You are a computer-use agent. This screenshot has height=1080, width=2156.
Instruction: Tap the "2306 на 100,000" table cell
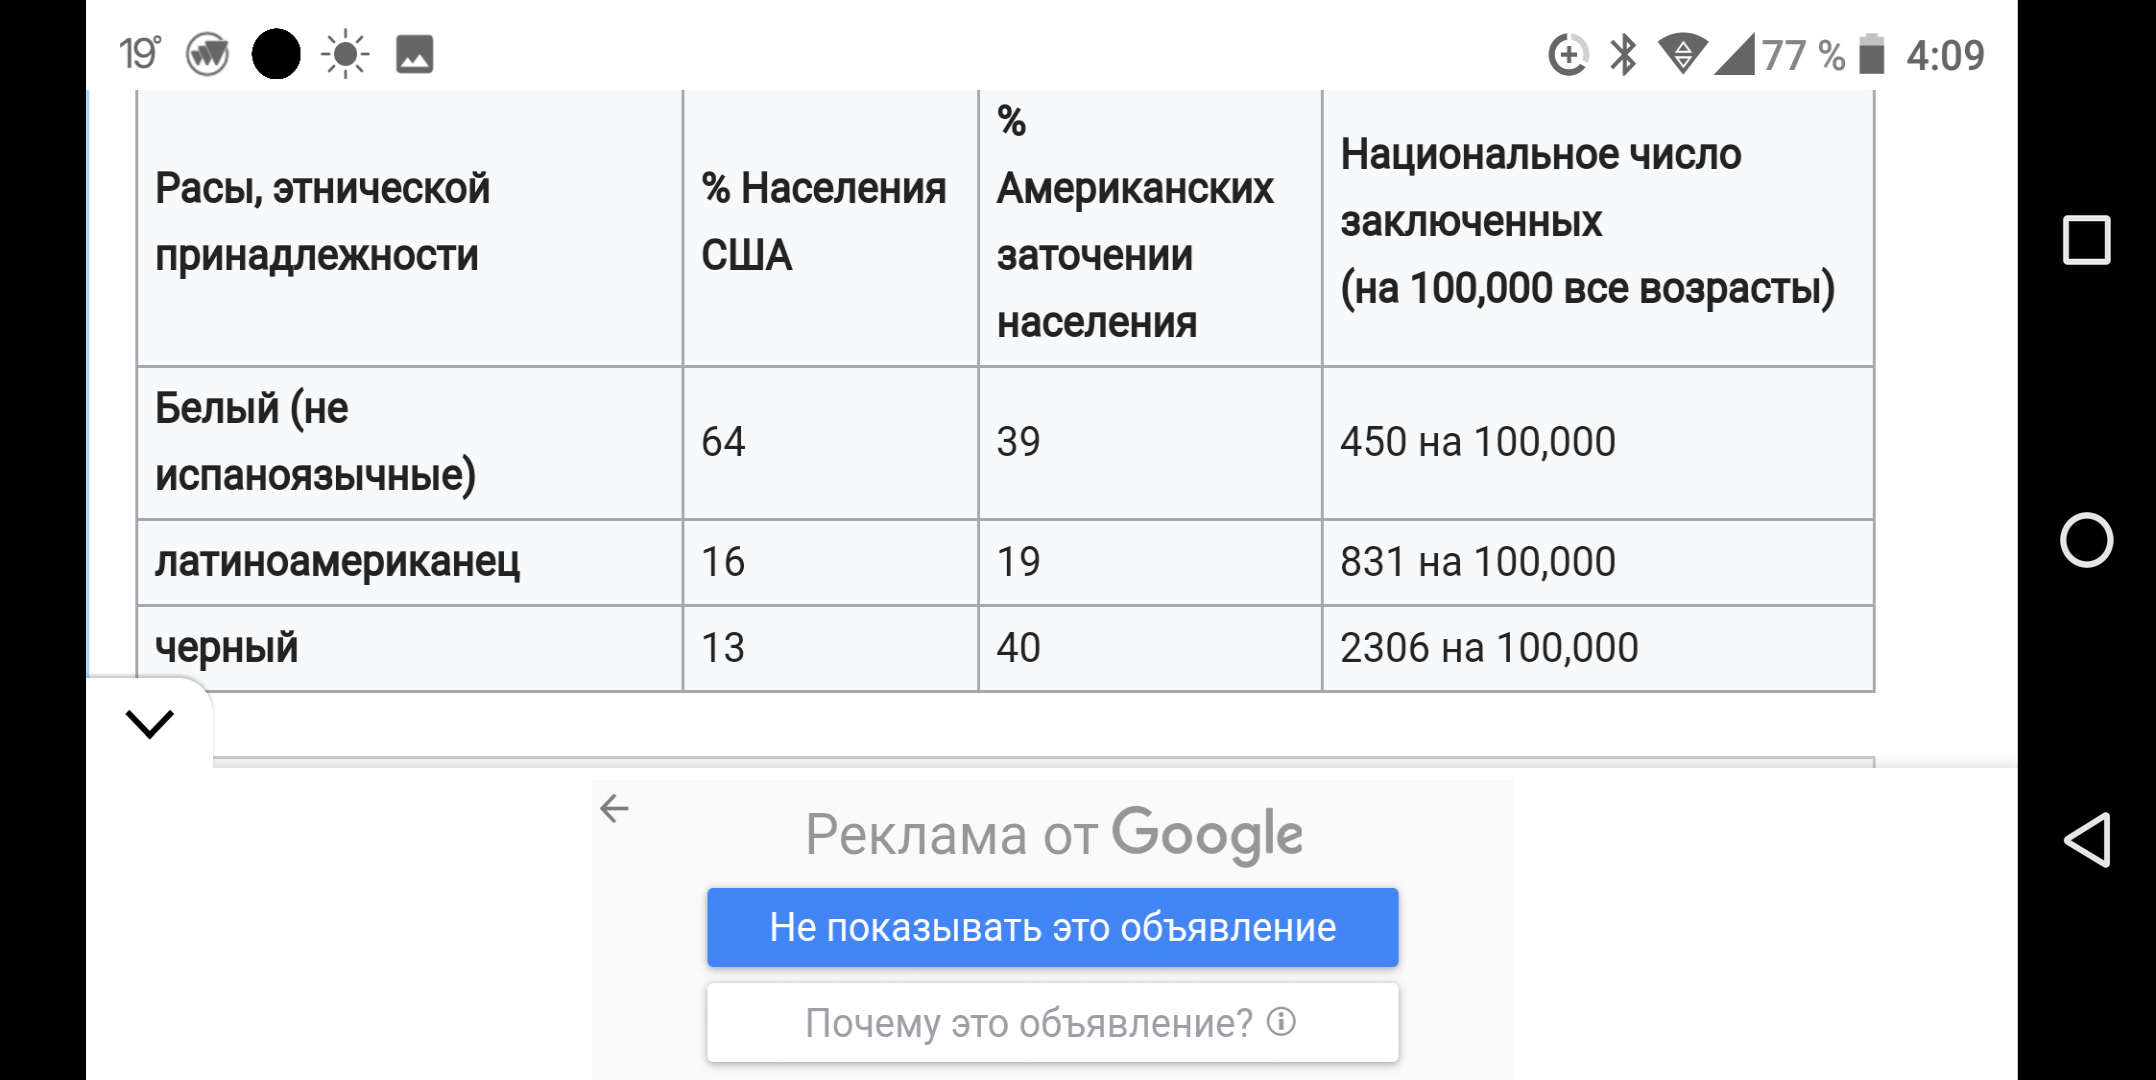coord(1489,648)
